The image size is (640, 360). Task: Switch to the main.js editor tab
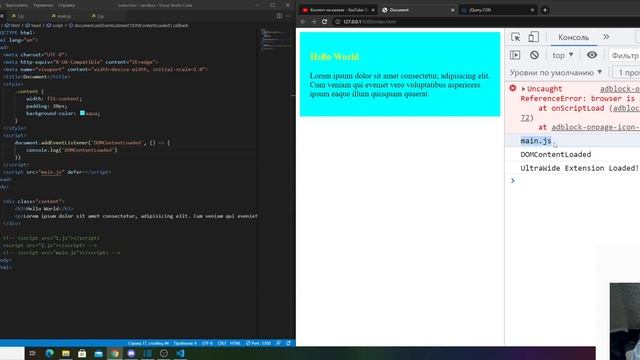coord(62,16)
